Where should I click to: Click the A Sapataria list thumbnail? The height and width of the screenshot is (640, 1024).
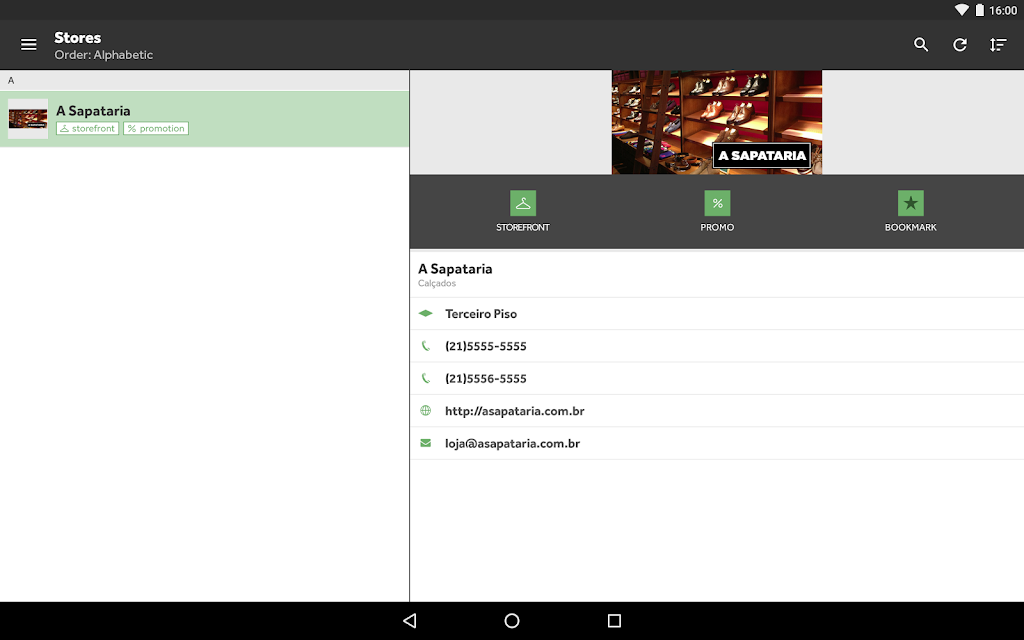click(27, 119)
